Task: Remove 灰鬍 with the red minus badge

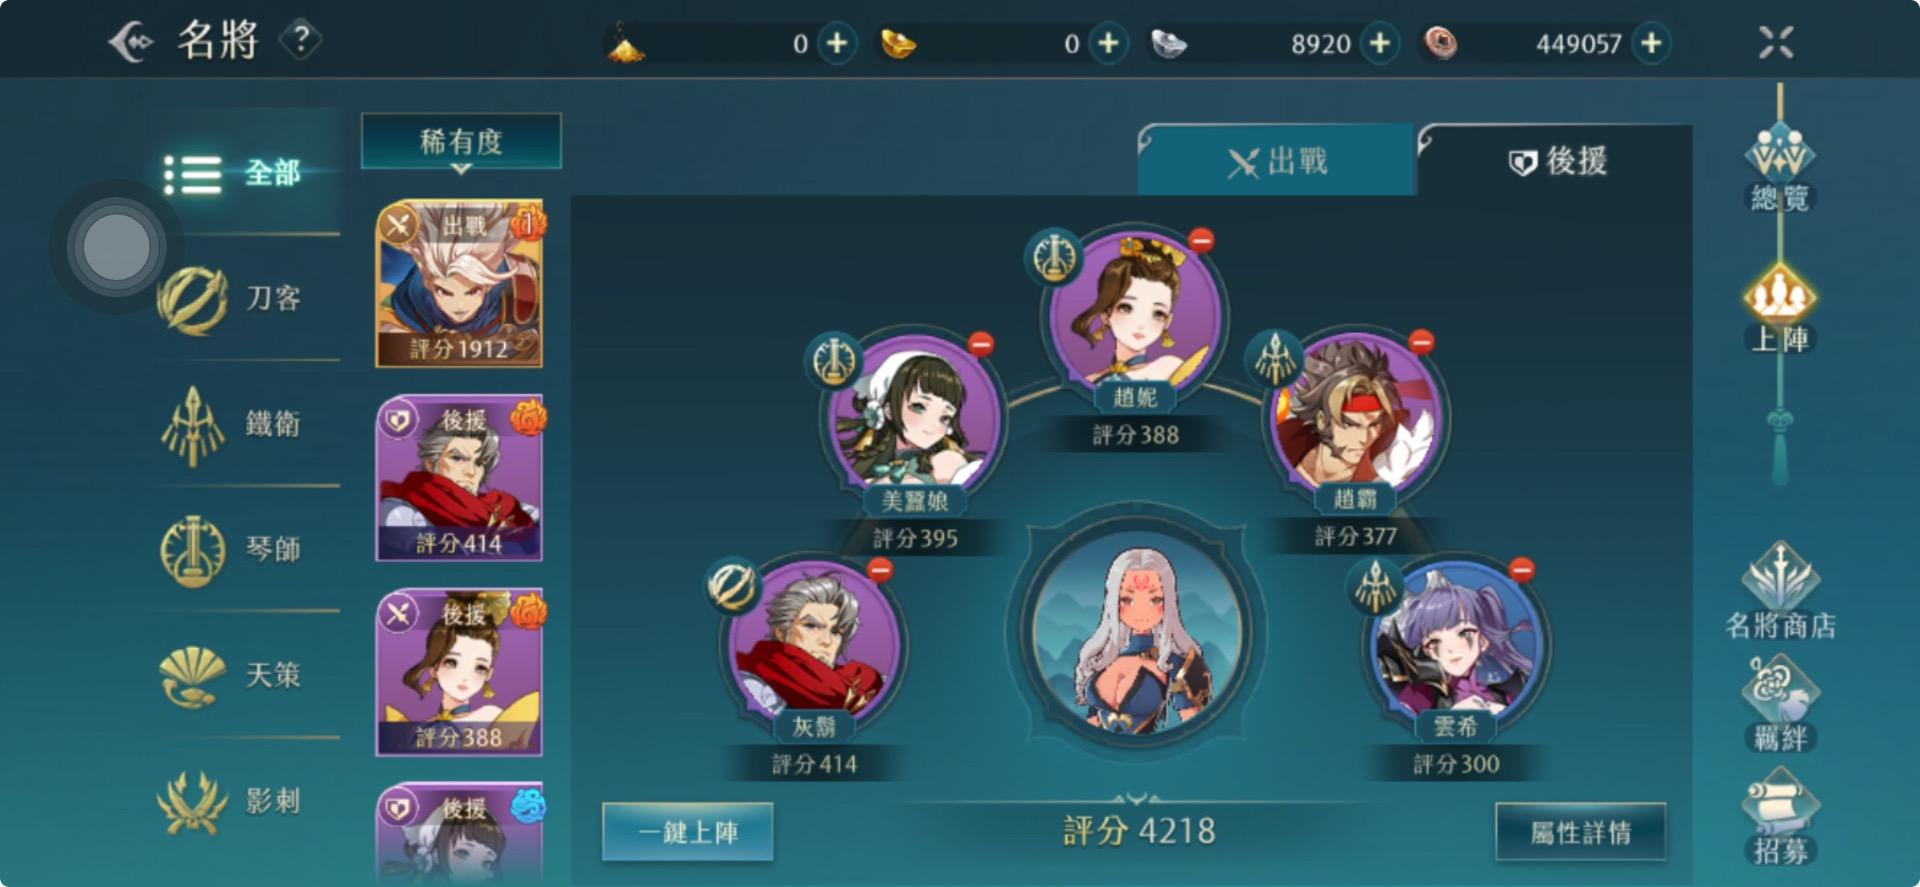Action: (880, 570)
